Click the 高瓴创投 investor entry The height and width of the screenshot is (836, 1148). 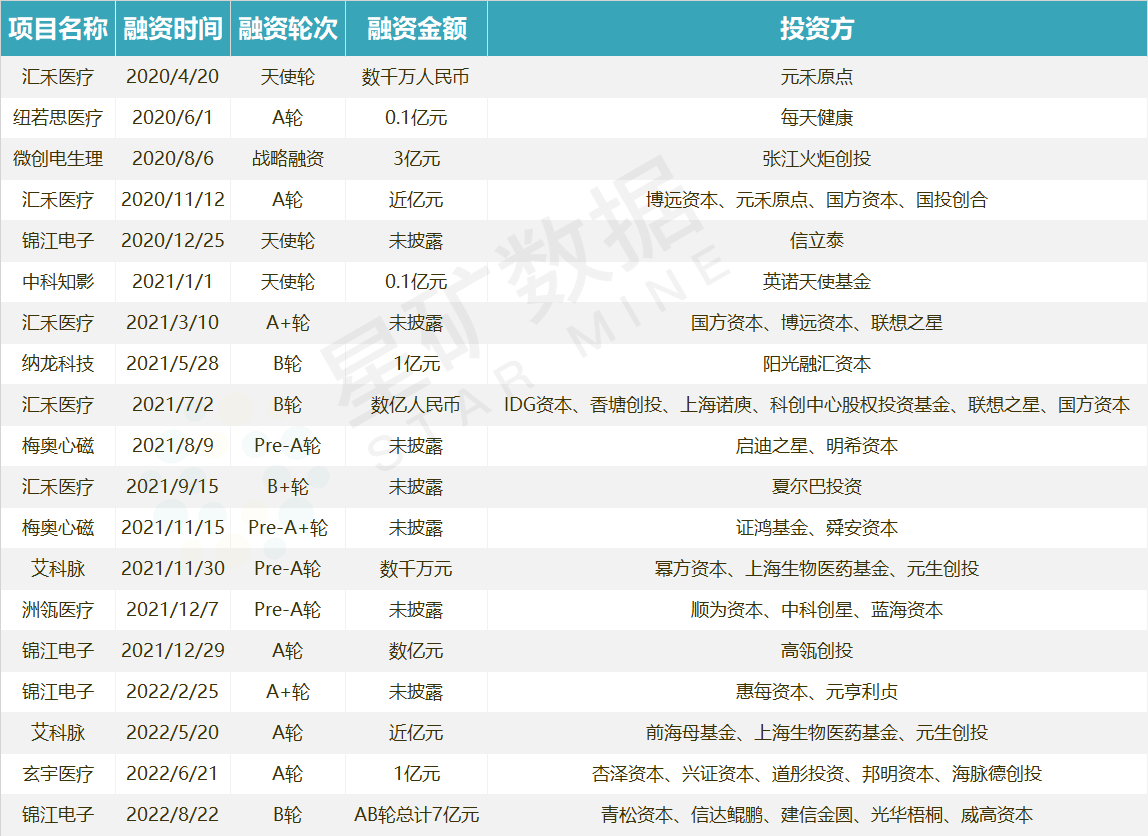816,650
